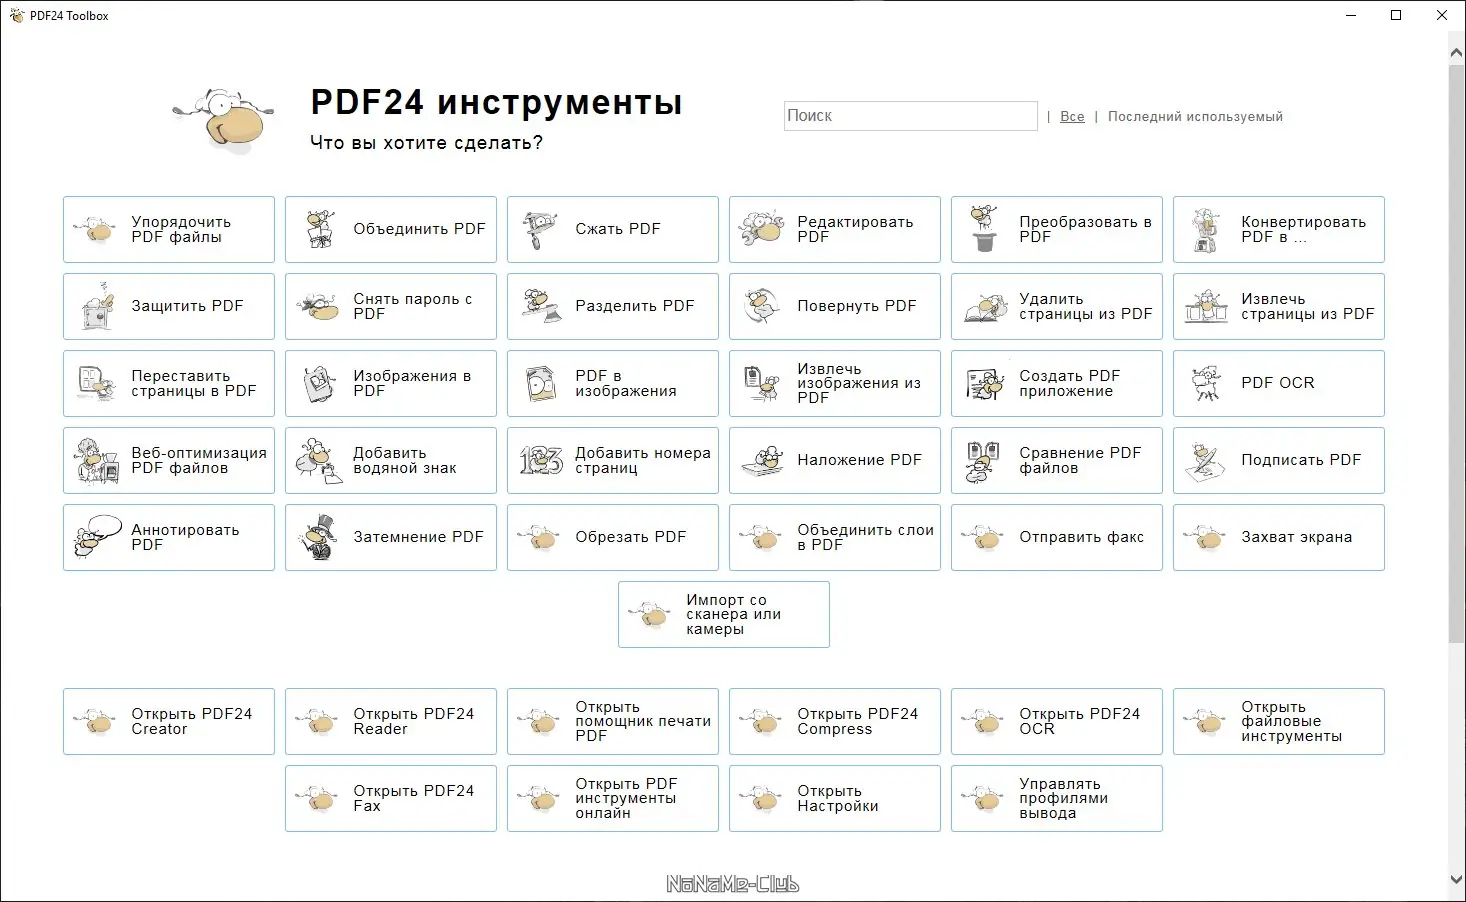The image size is (1466, 902).
Task: Click the 123 Добавить номера страниц icon
Action: [x=541, y=461]
